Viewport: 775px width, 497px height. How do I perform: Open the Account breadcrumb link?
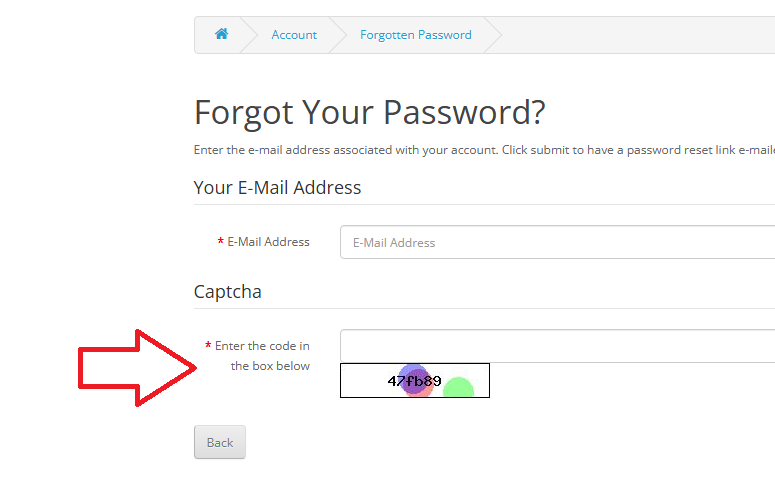click(x=294, y=35)
